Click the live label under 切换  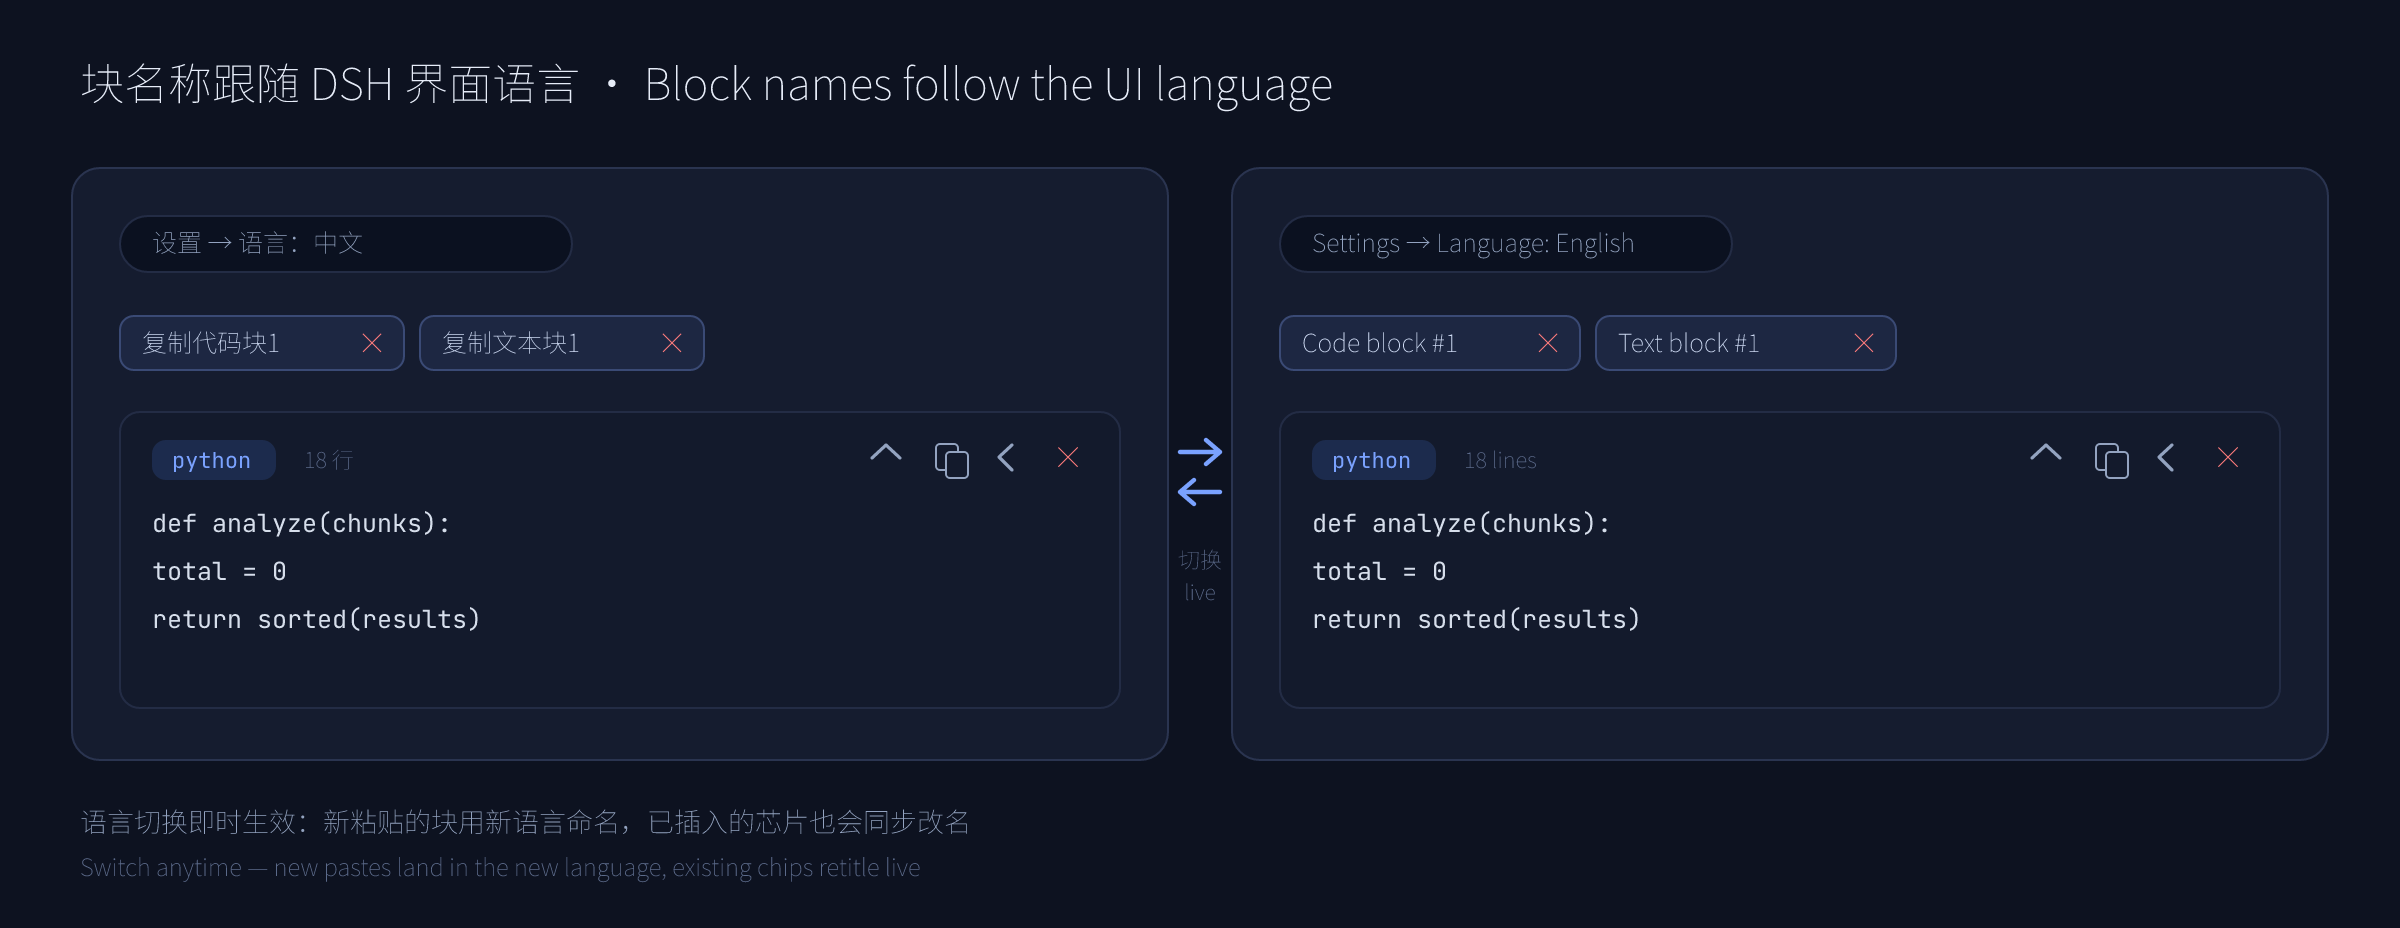click(x=1200, y=592)
